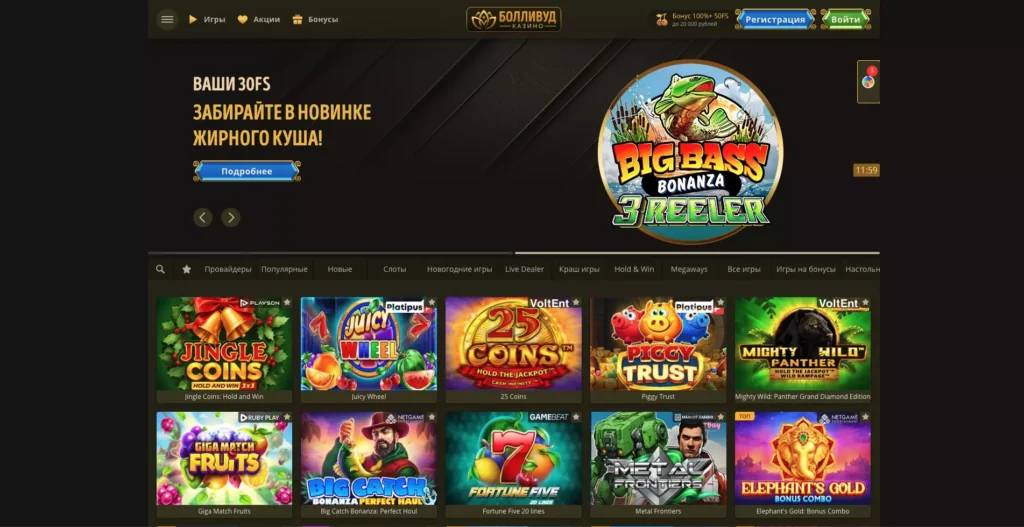Open the notification widget with red badge
The width and height of the screenshot is (1024, 527).
(x=868, y=82)
